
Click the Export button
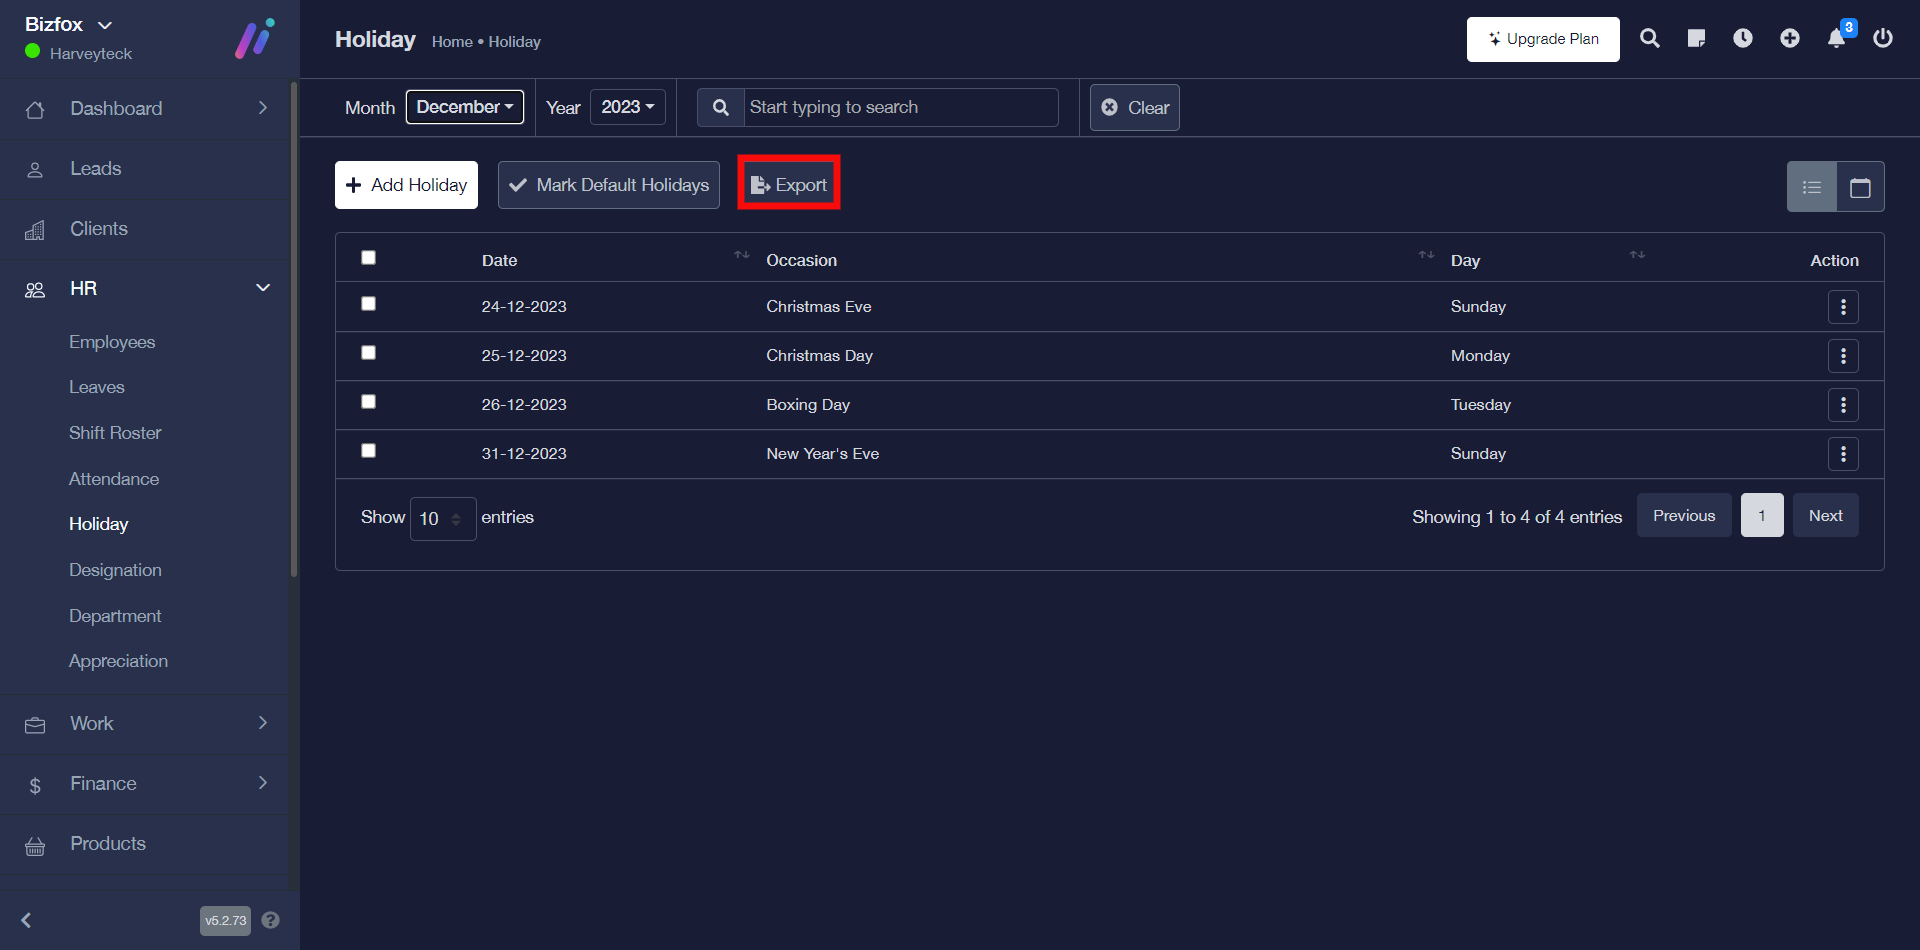pyautogui.click(x=789, y=185)
